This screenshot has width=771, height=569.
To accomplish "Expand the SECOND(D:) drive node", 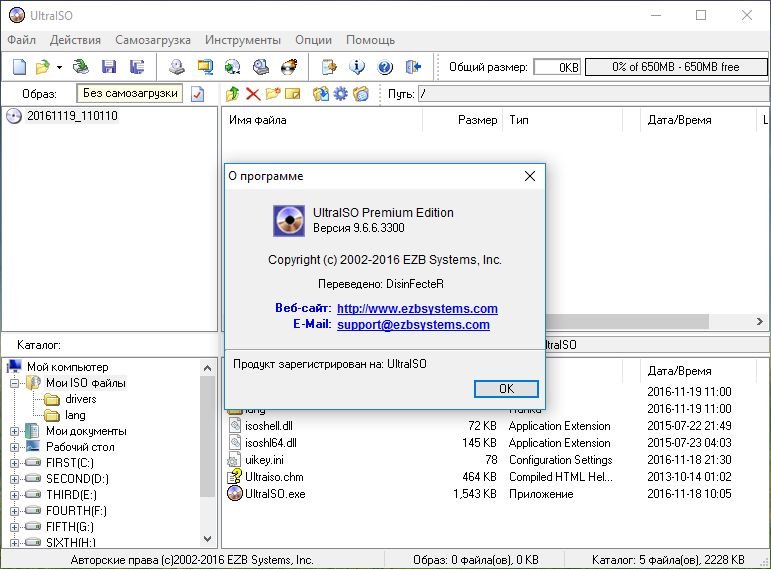I will click(14, 479).
